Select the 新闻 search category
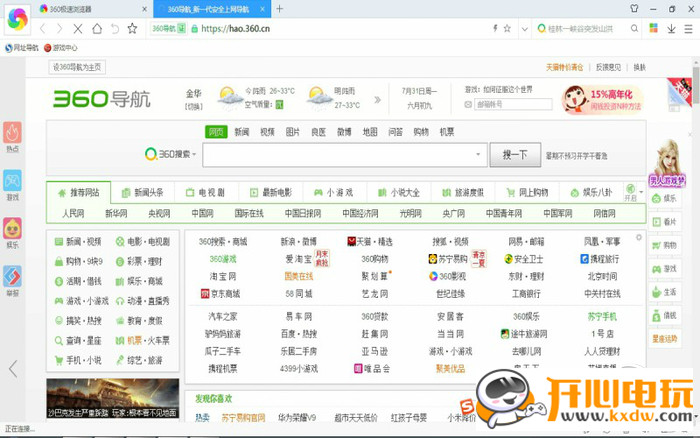 242,132
